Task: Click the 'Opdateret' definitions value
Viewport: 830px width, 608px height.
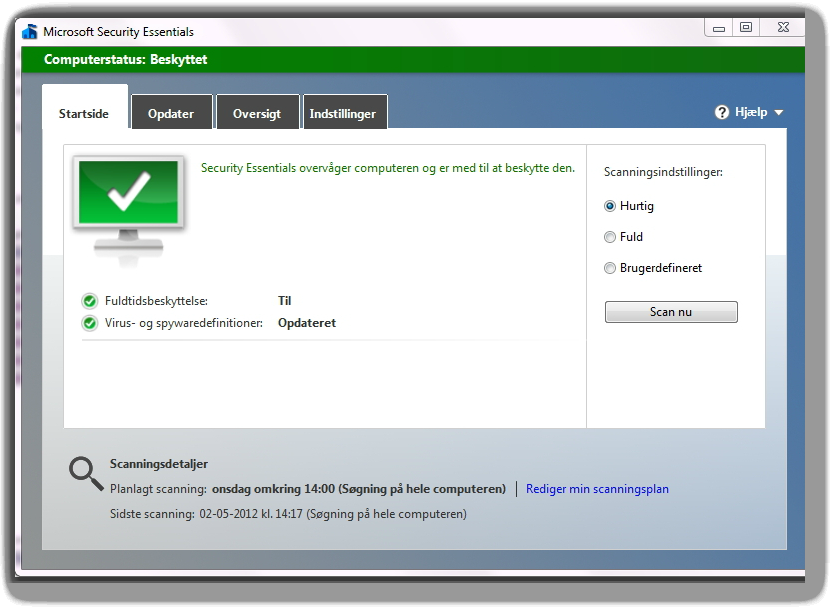Action: [x=306, y=323]
